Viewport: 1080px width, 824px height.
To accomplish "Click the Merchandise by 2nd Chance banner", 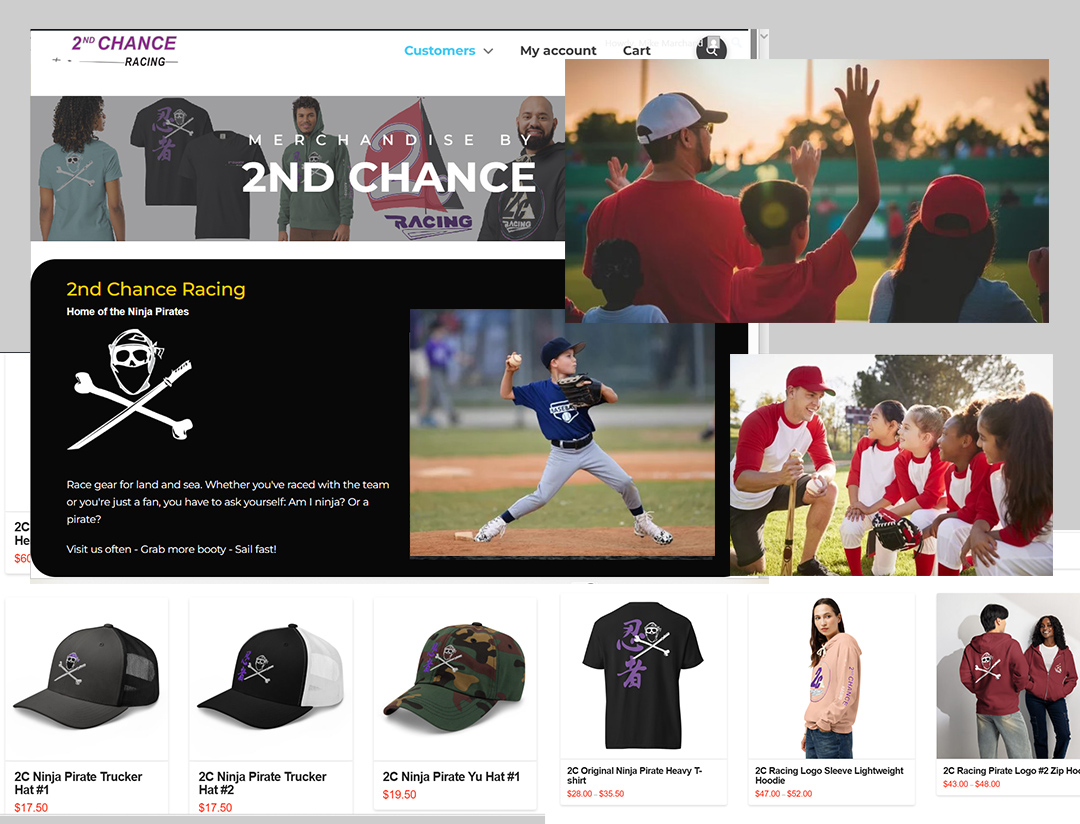I will coord(298,168).
